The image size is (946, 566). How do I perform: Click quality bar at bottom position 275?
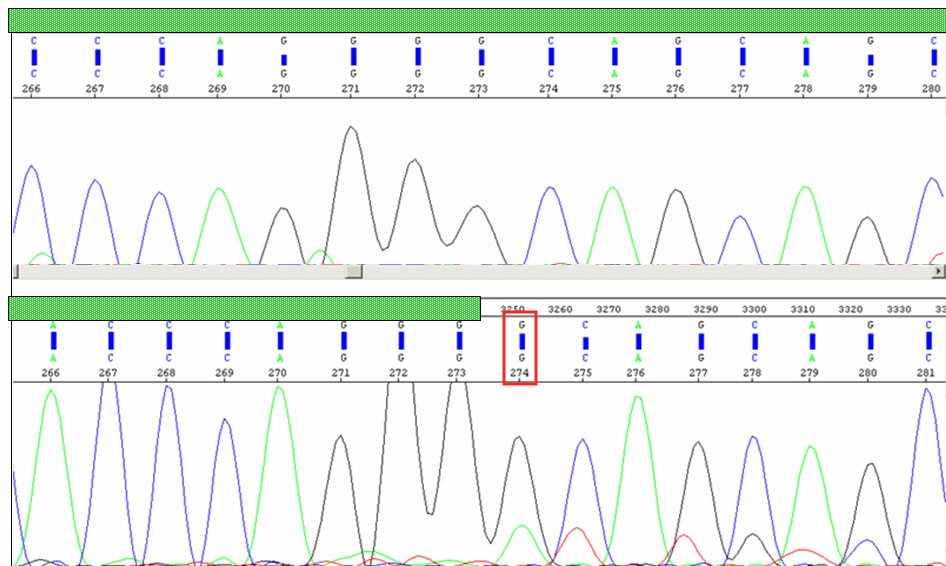(x=585, y=343)
